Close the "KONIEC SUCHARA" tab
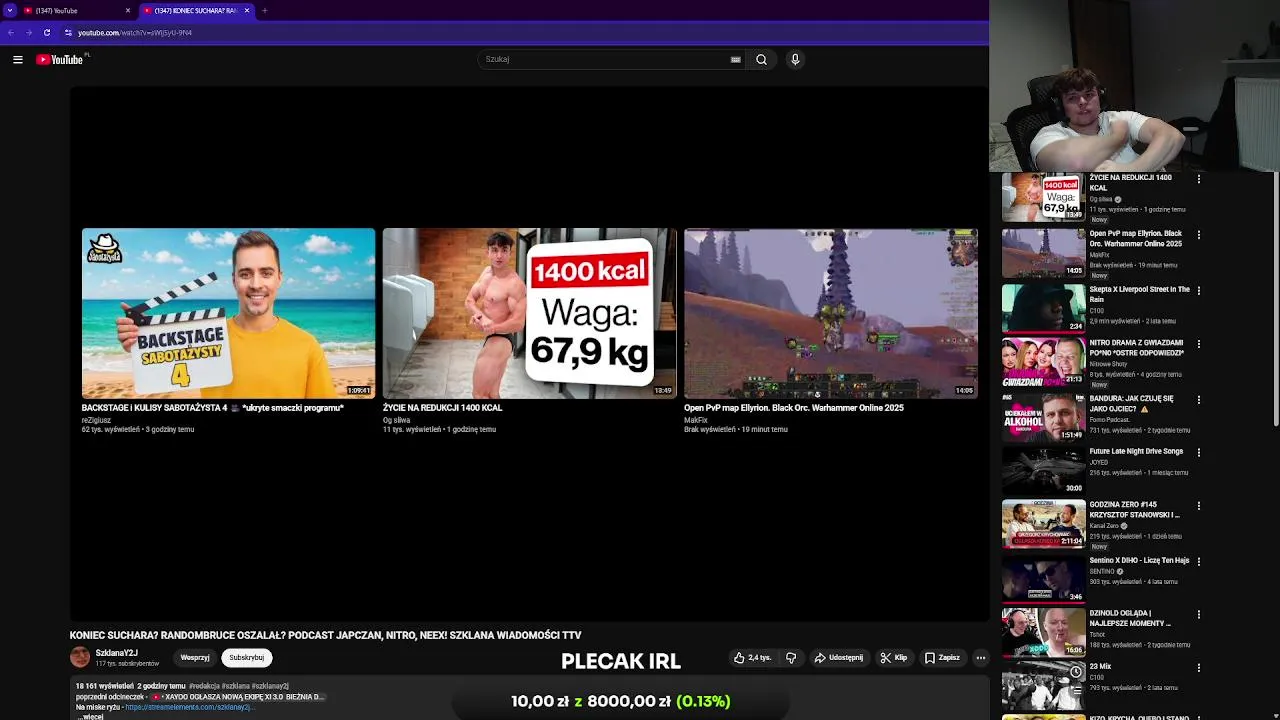The height and width of the screenshot is (720, 1280). coord(247,10)
